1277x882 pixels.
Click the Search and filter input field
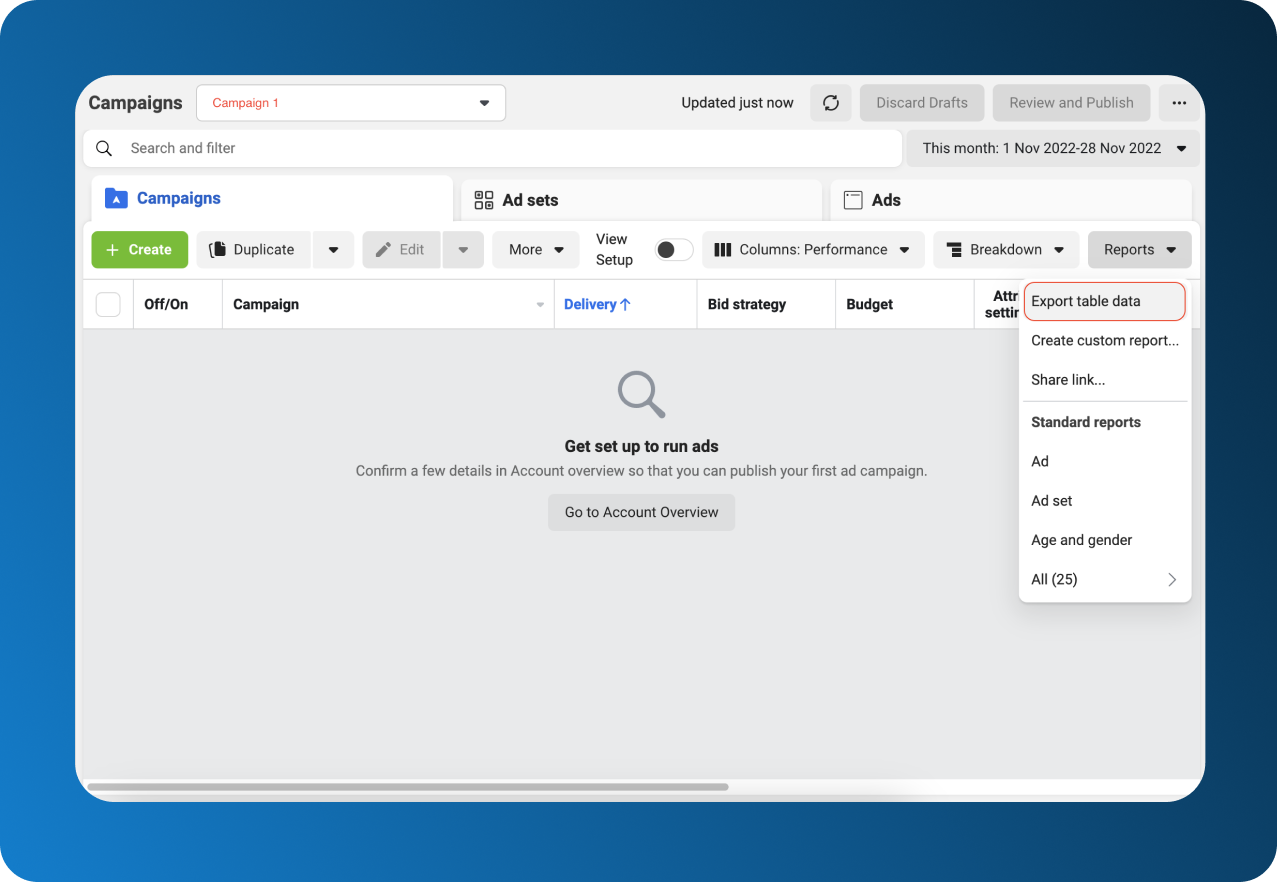pos(400,148)
